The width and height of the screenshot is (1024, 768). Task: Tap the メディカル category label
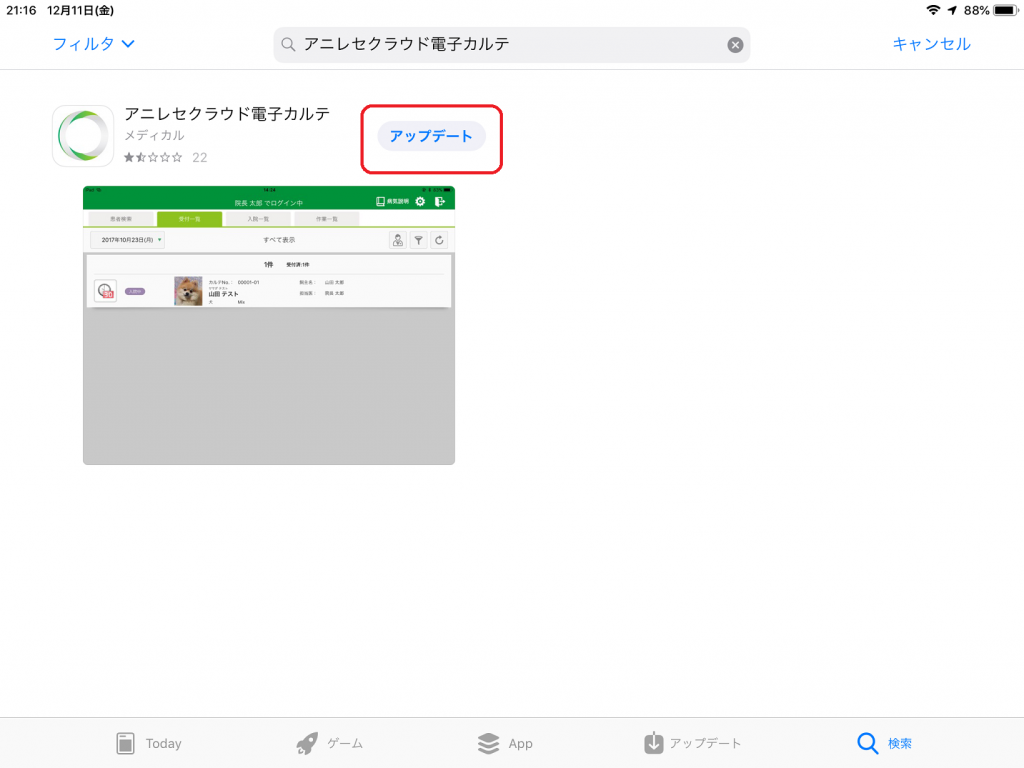click(x=154, y=135)
